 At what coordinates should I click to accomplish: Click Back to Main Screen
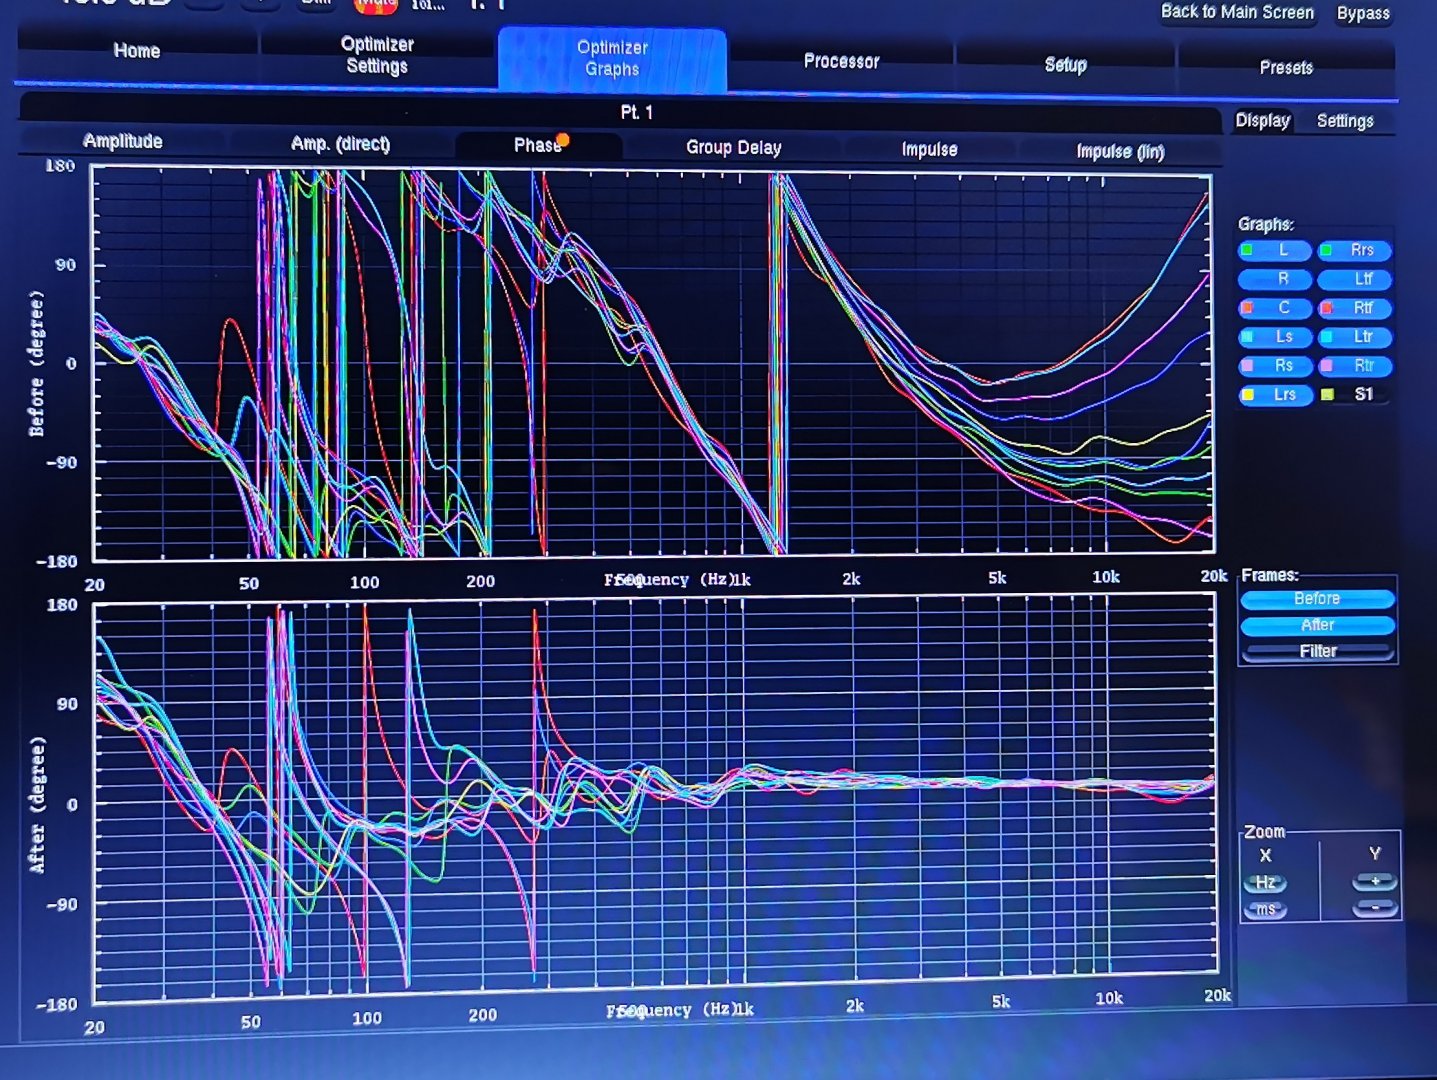(1237, 12)
